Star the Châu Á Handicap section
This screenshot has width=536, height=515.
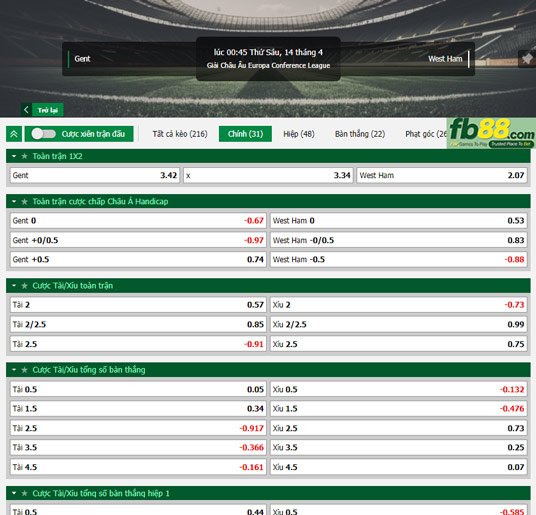24,202
